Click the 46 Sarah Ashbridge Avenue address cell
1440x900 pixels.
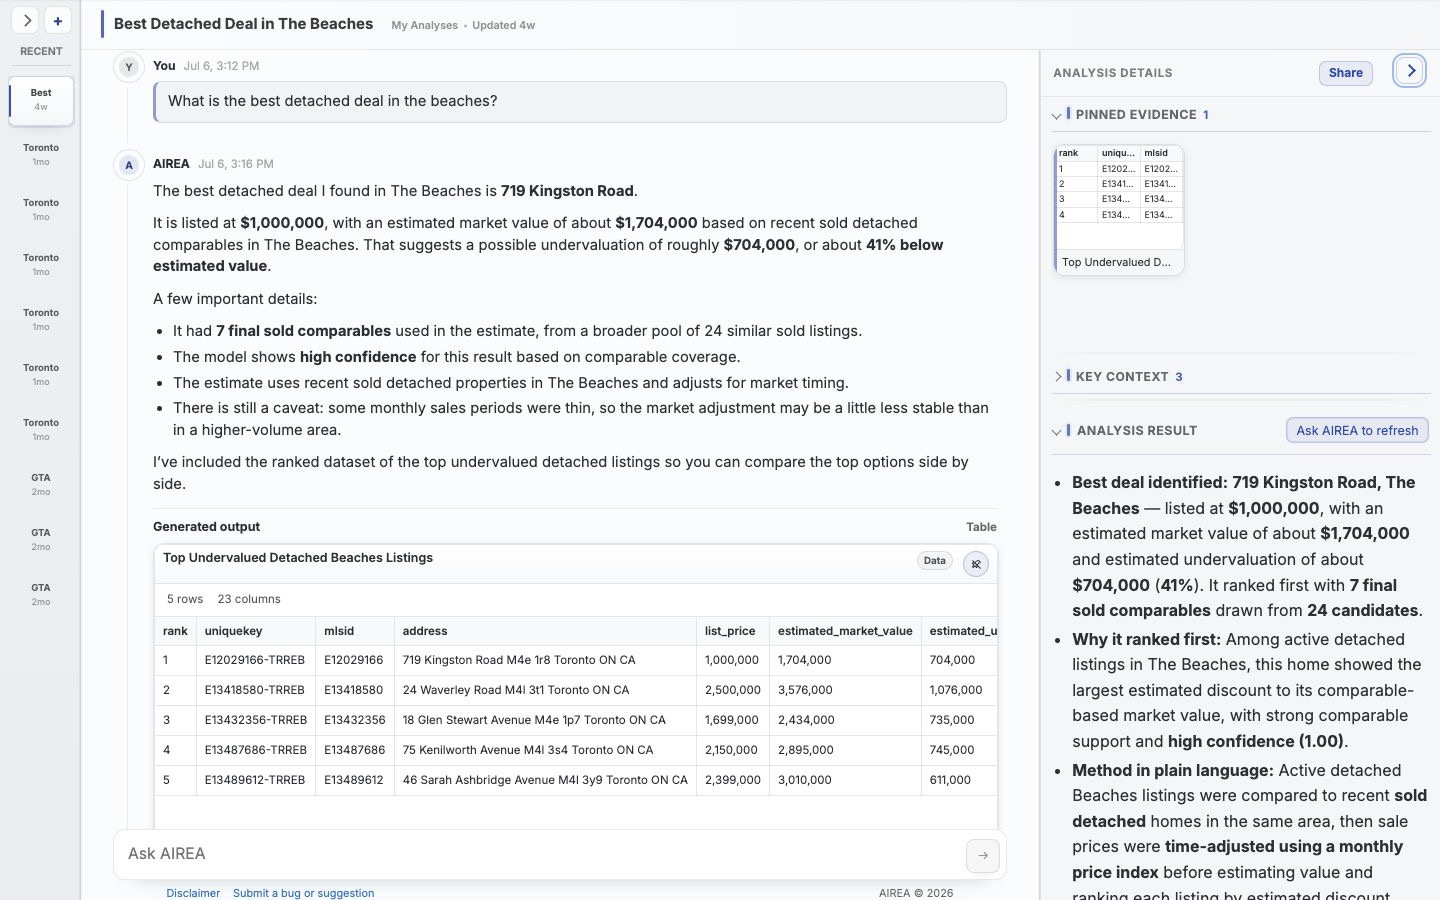(x=545, y=780)
